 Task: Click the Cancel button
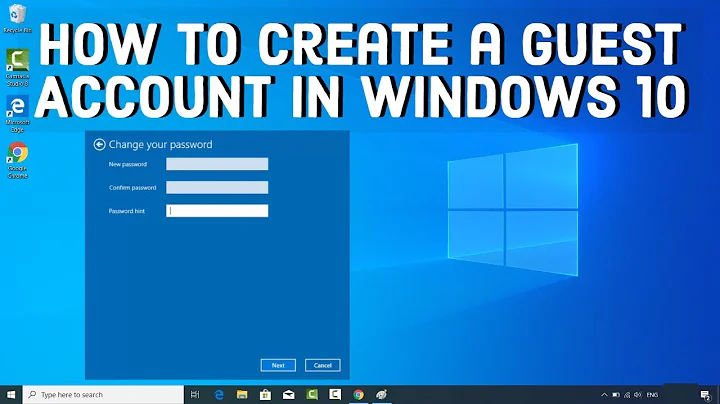[323, 365]
